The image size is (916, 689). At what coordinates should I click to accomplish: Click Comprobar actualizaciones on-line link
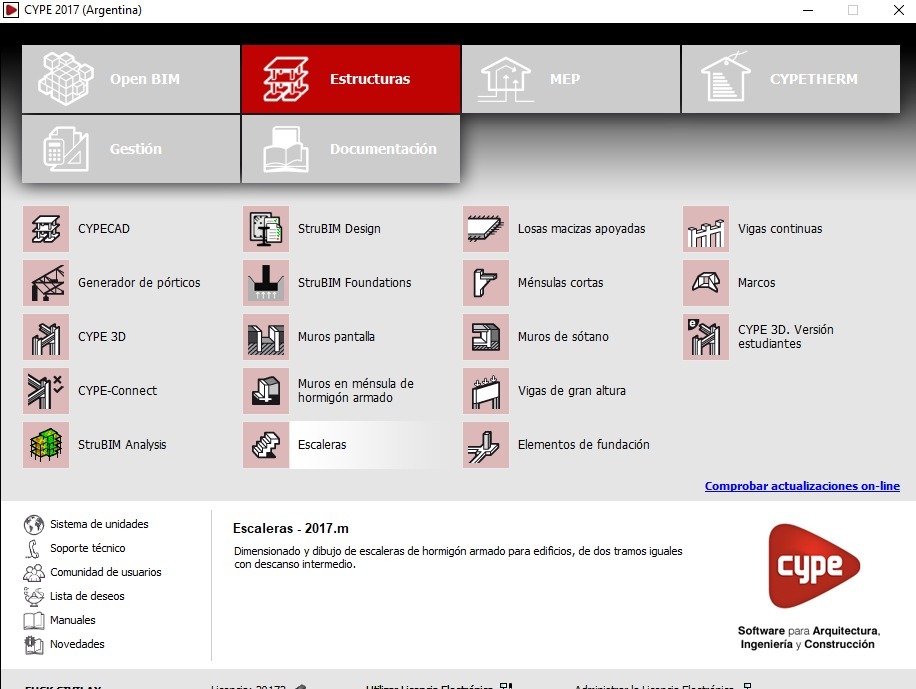point(801,486)
